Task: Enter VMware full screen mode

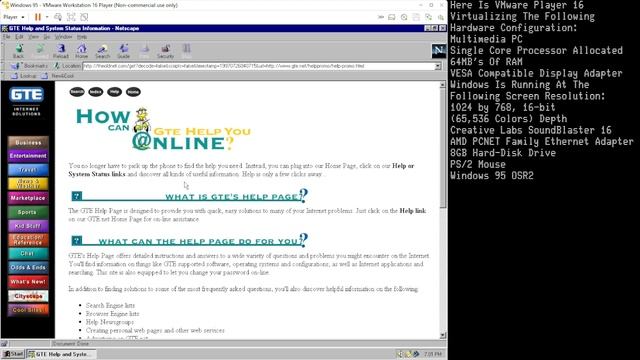Action: 71,17
